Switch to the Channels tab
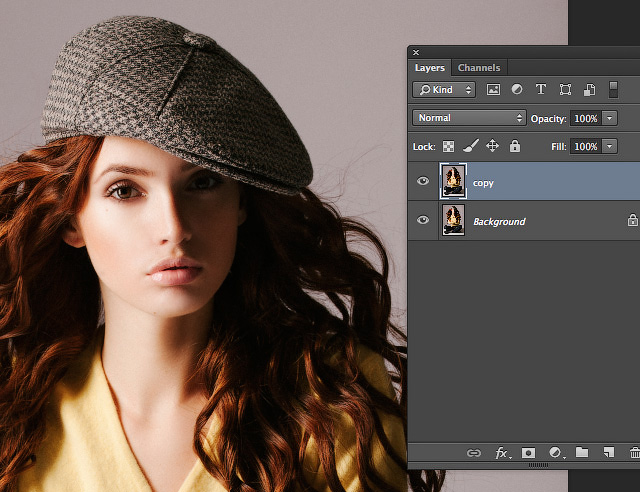Screen dimensions: 640x492 tap(479, 68)
